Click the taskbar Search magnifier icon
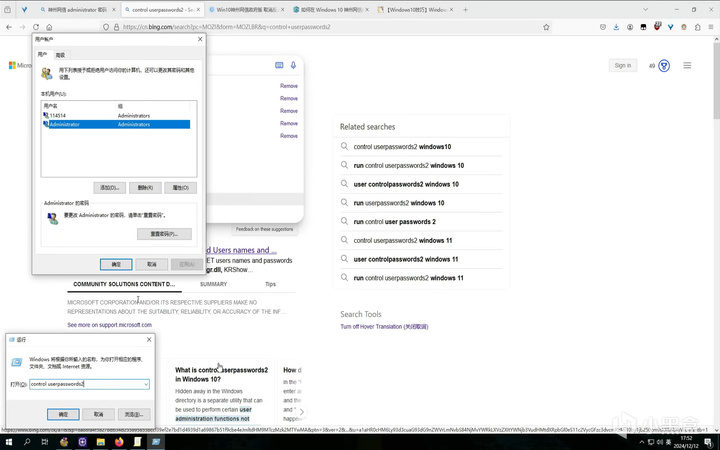Viewport: 720px width, 450px height. point(27,442)
